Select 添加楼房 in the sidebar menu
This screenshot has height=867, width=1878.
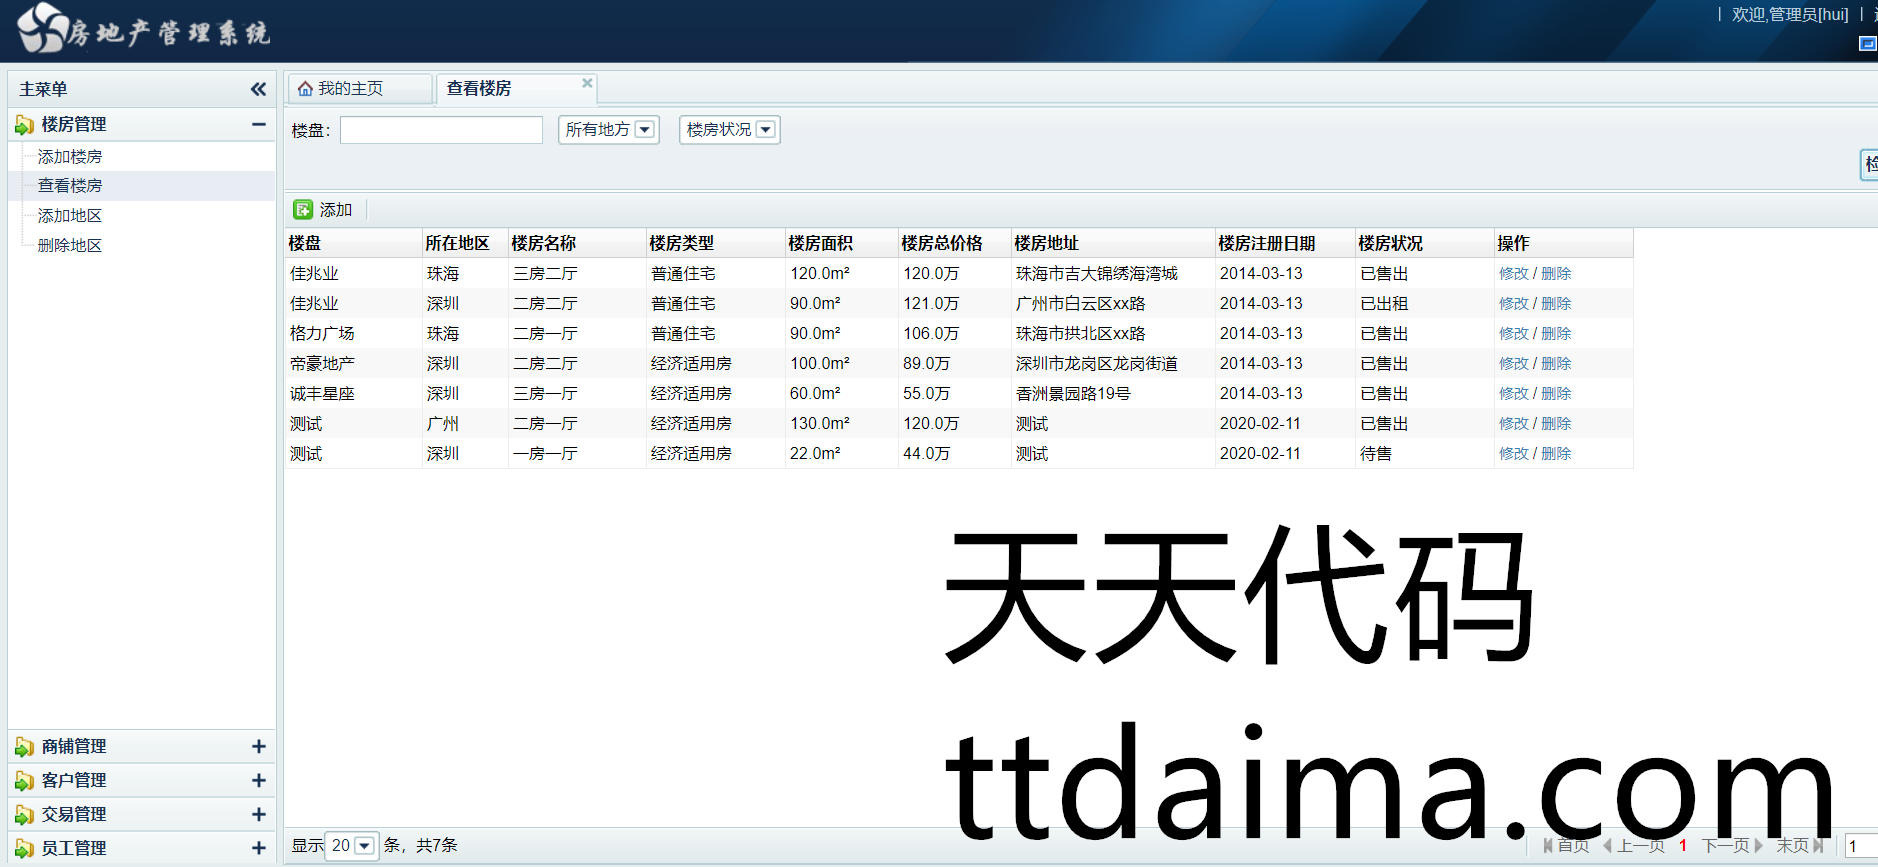click(x=70, y=157)
